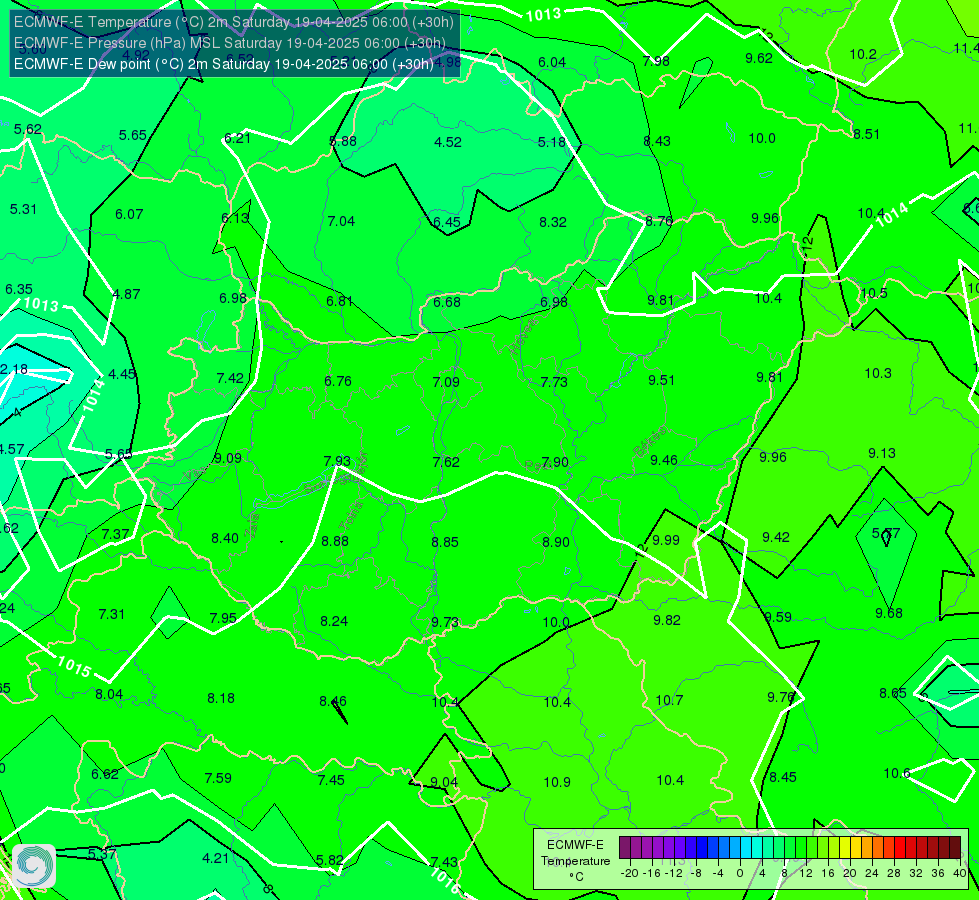
Task: Click the 8.40 dew point value
Action: 225,538
